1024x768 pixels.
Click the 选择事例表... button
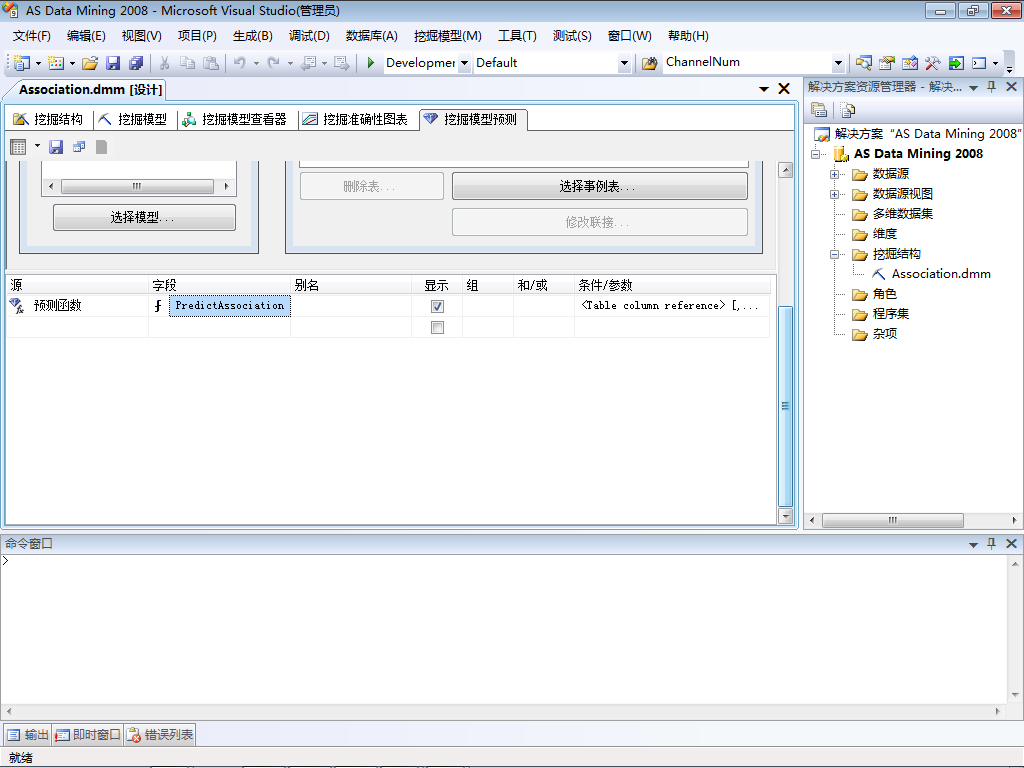pos(600,186)
